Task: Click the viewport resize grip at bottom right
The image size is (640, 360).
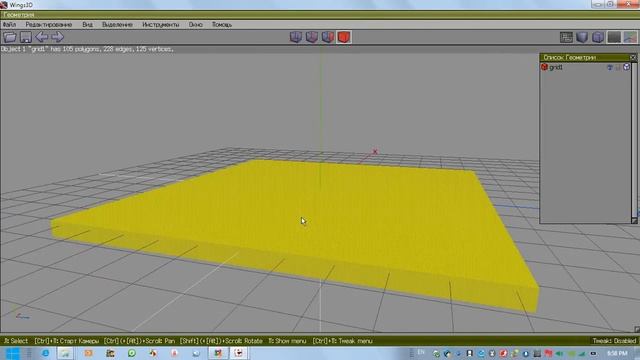Action: 637,329
